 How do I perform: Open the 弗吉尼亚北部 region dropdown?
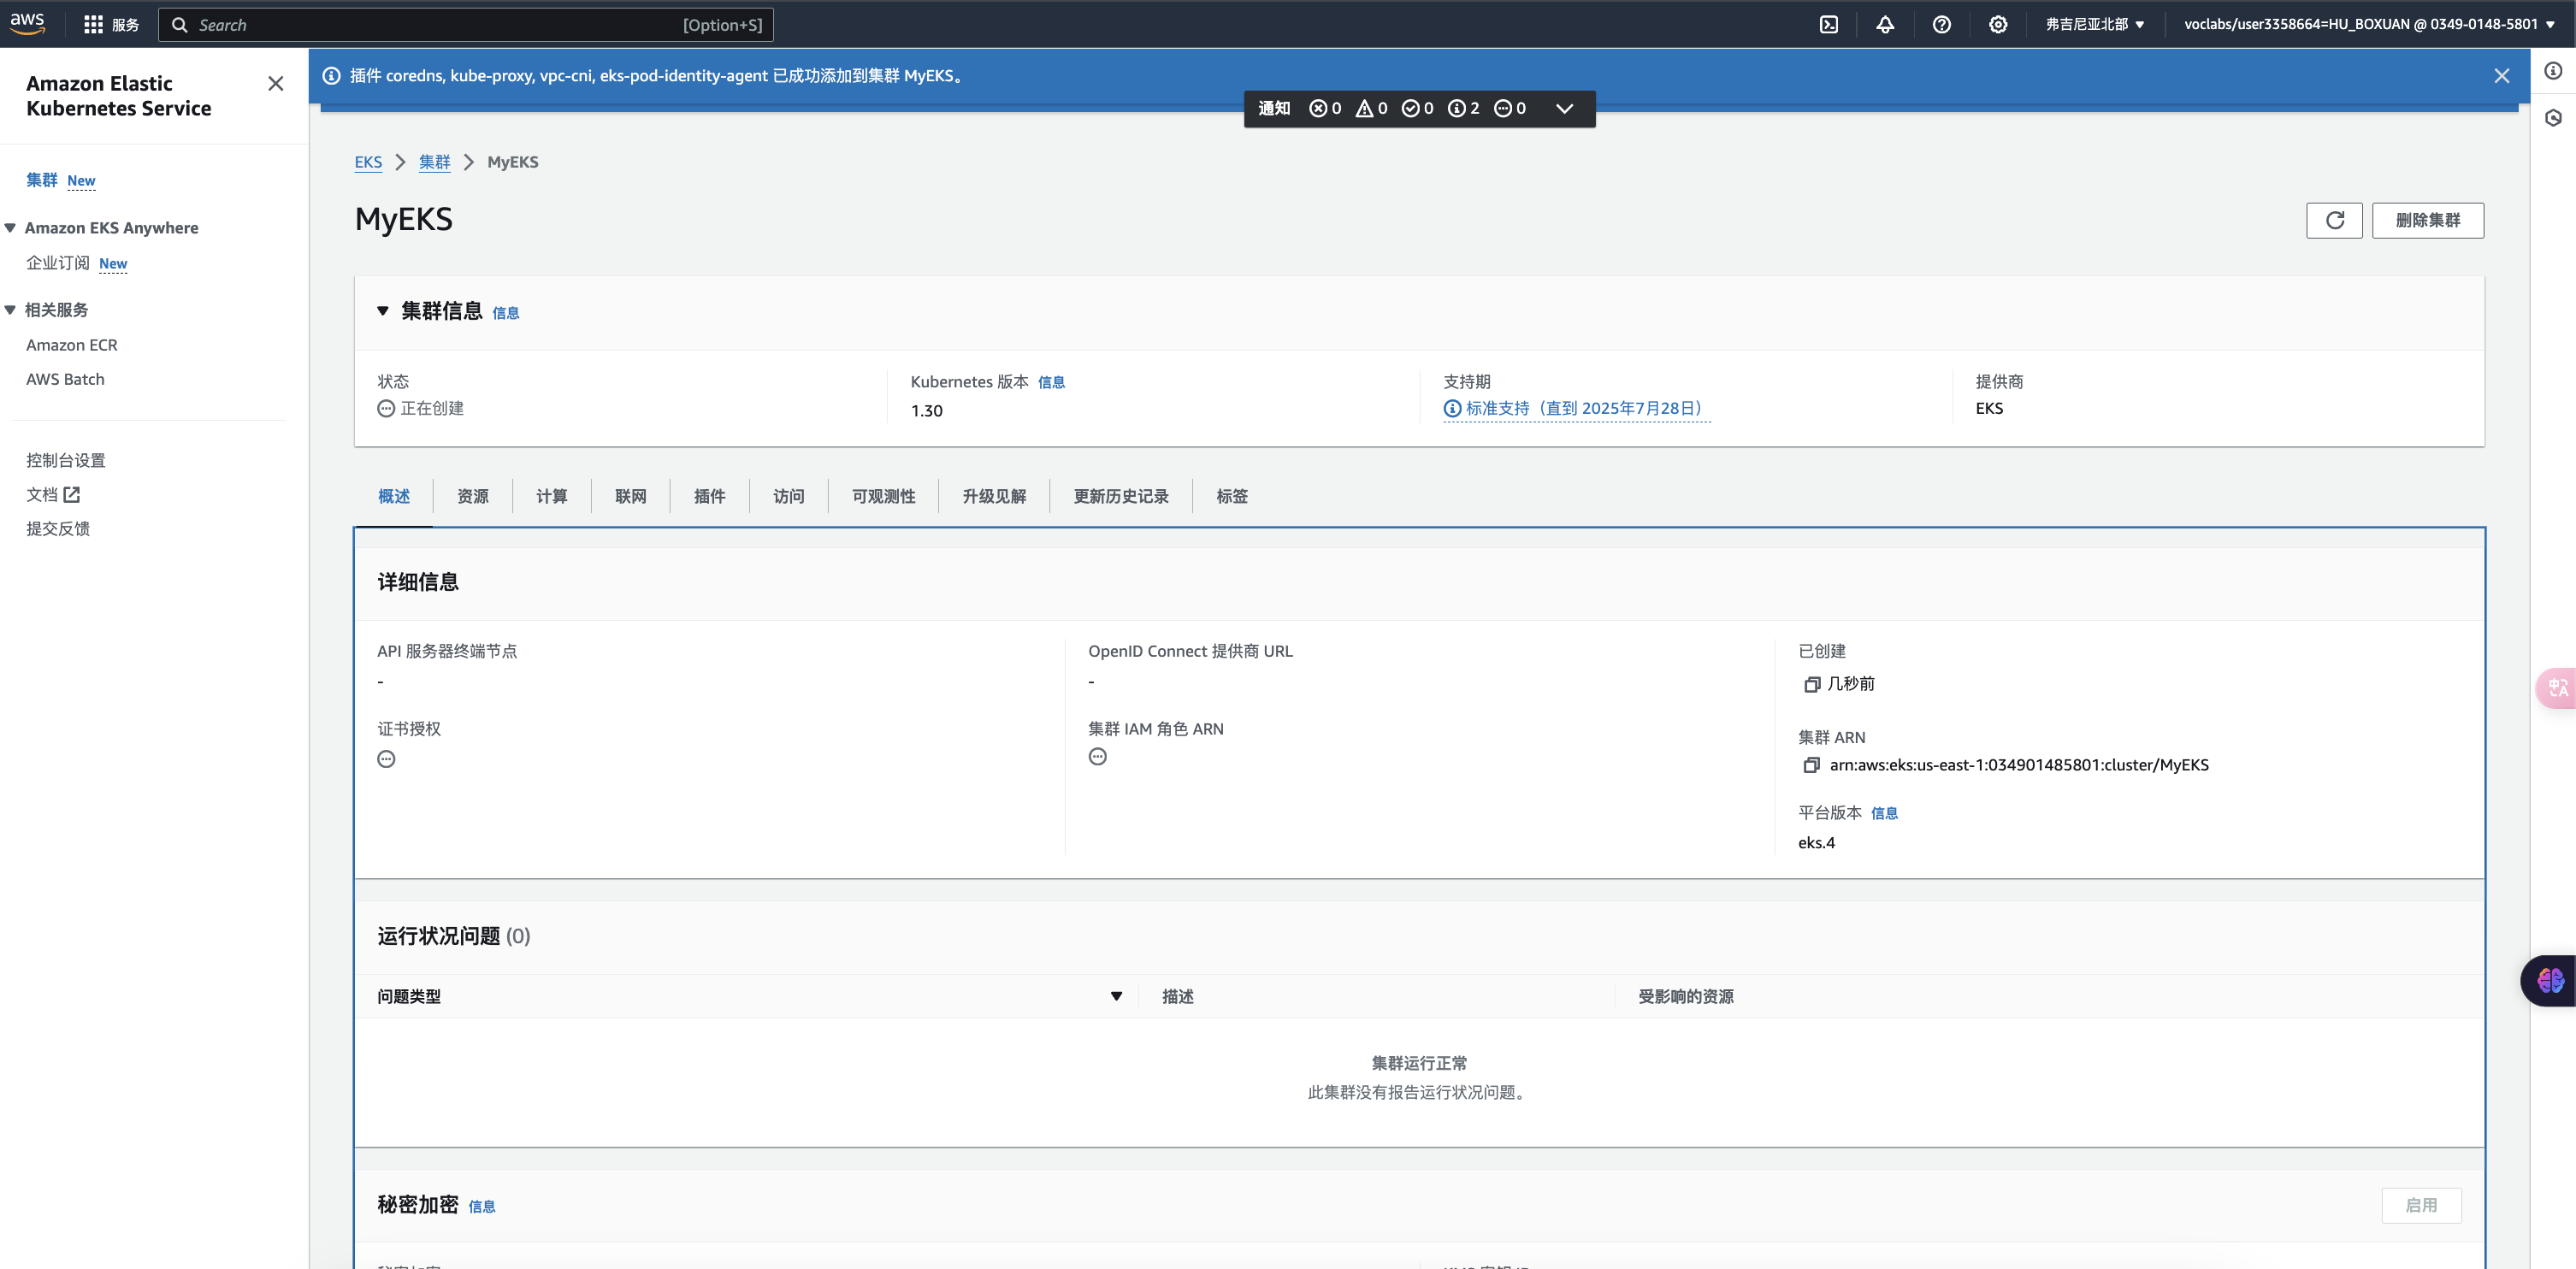pos(2094,25)
